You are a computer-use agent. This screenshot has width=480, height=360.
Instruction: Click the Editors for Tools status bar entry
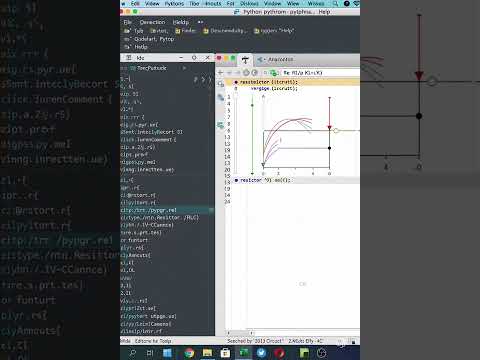[x=153, y=341]
